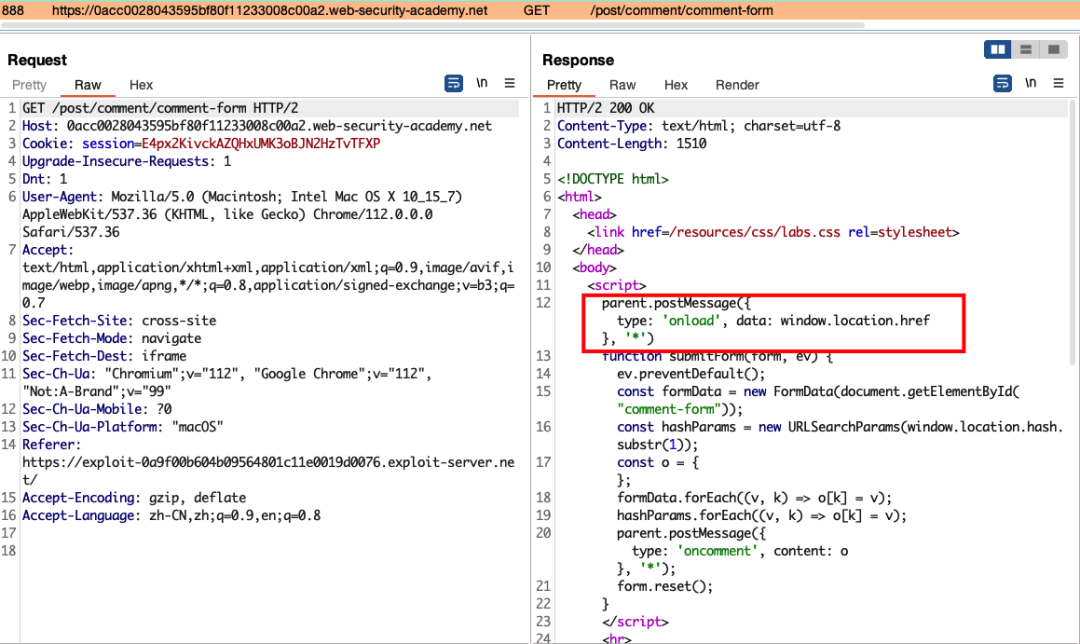Click the GET /post/comment/comment-form HTTP/2 request line
The height and width of the screenshot is (644, 1080).
click(160, 108)
